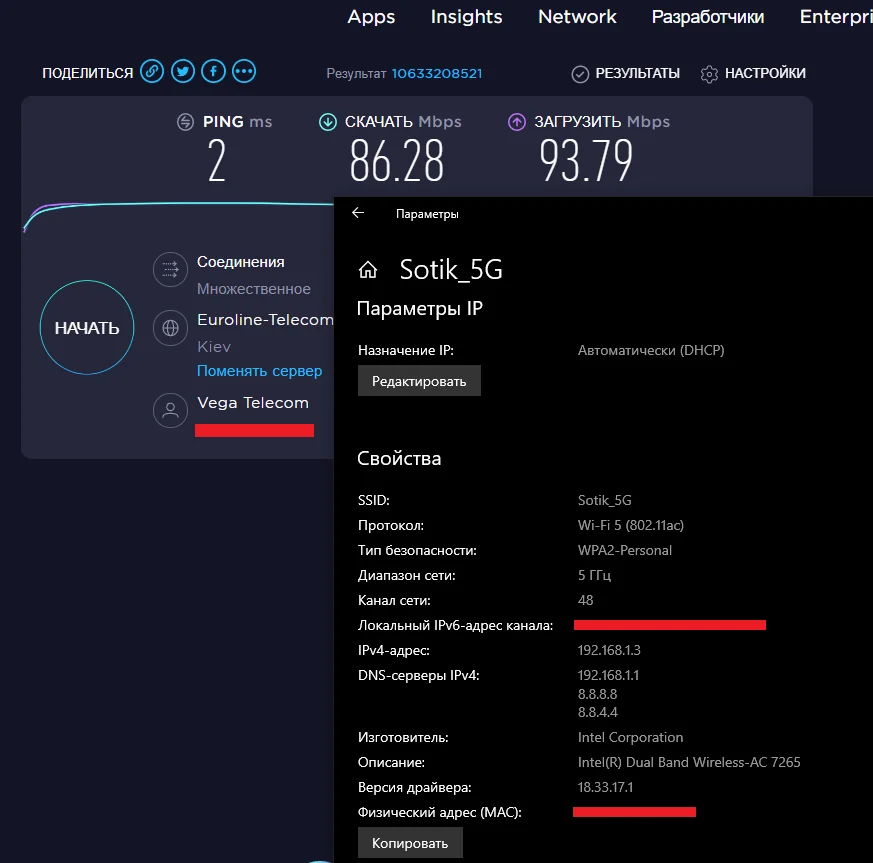This screenshot has width=873, height=863.
Task: Click the DNS server 8.8.4.4
Action: click(597, 712)
